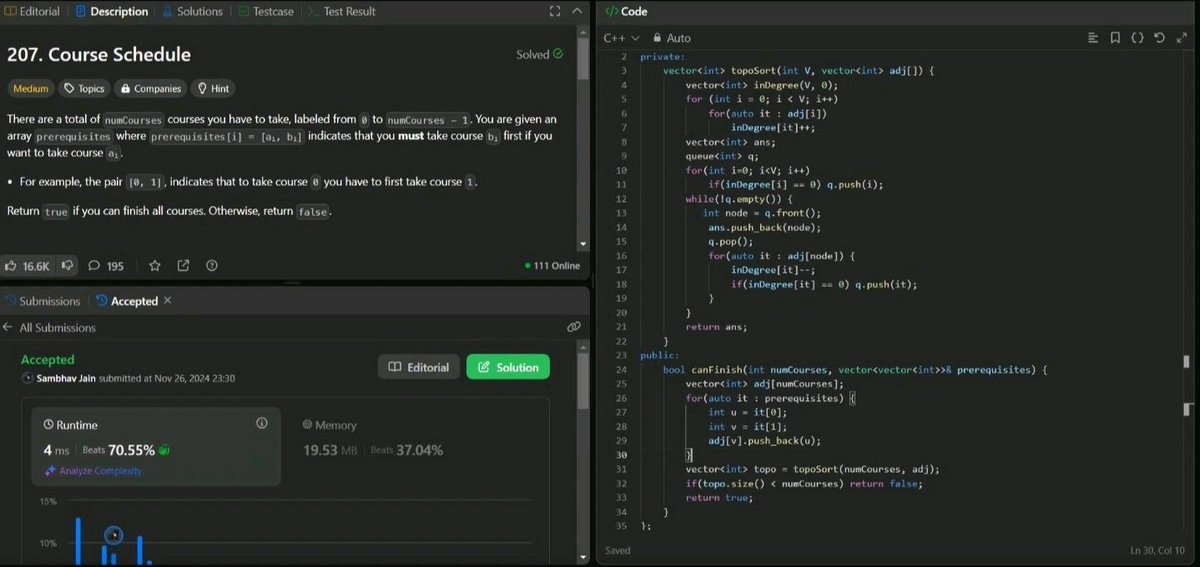Click 'return true;' on line 33
The height and width of the screenshot is (567, 1200).
pos(719,498)
